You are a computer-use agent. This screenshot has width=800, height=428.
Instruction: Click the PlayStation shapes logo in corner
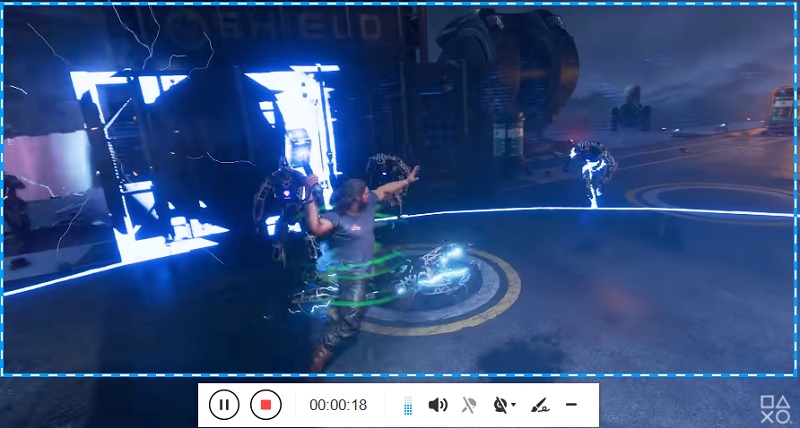click(774, 409)
